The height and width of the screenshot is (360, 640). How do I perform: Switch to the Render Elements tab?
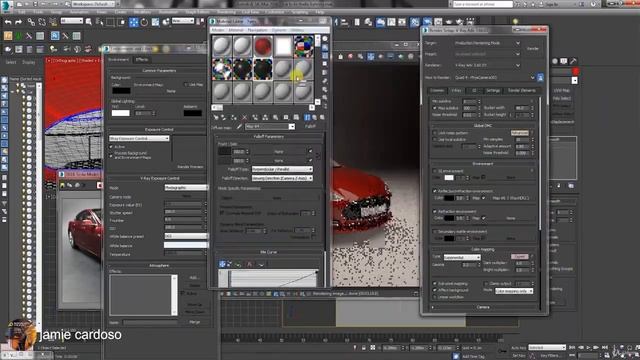522,91
